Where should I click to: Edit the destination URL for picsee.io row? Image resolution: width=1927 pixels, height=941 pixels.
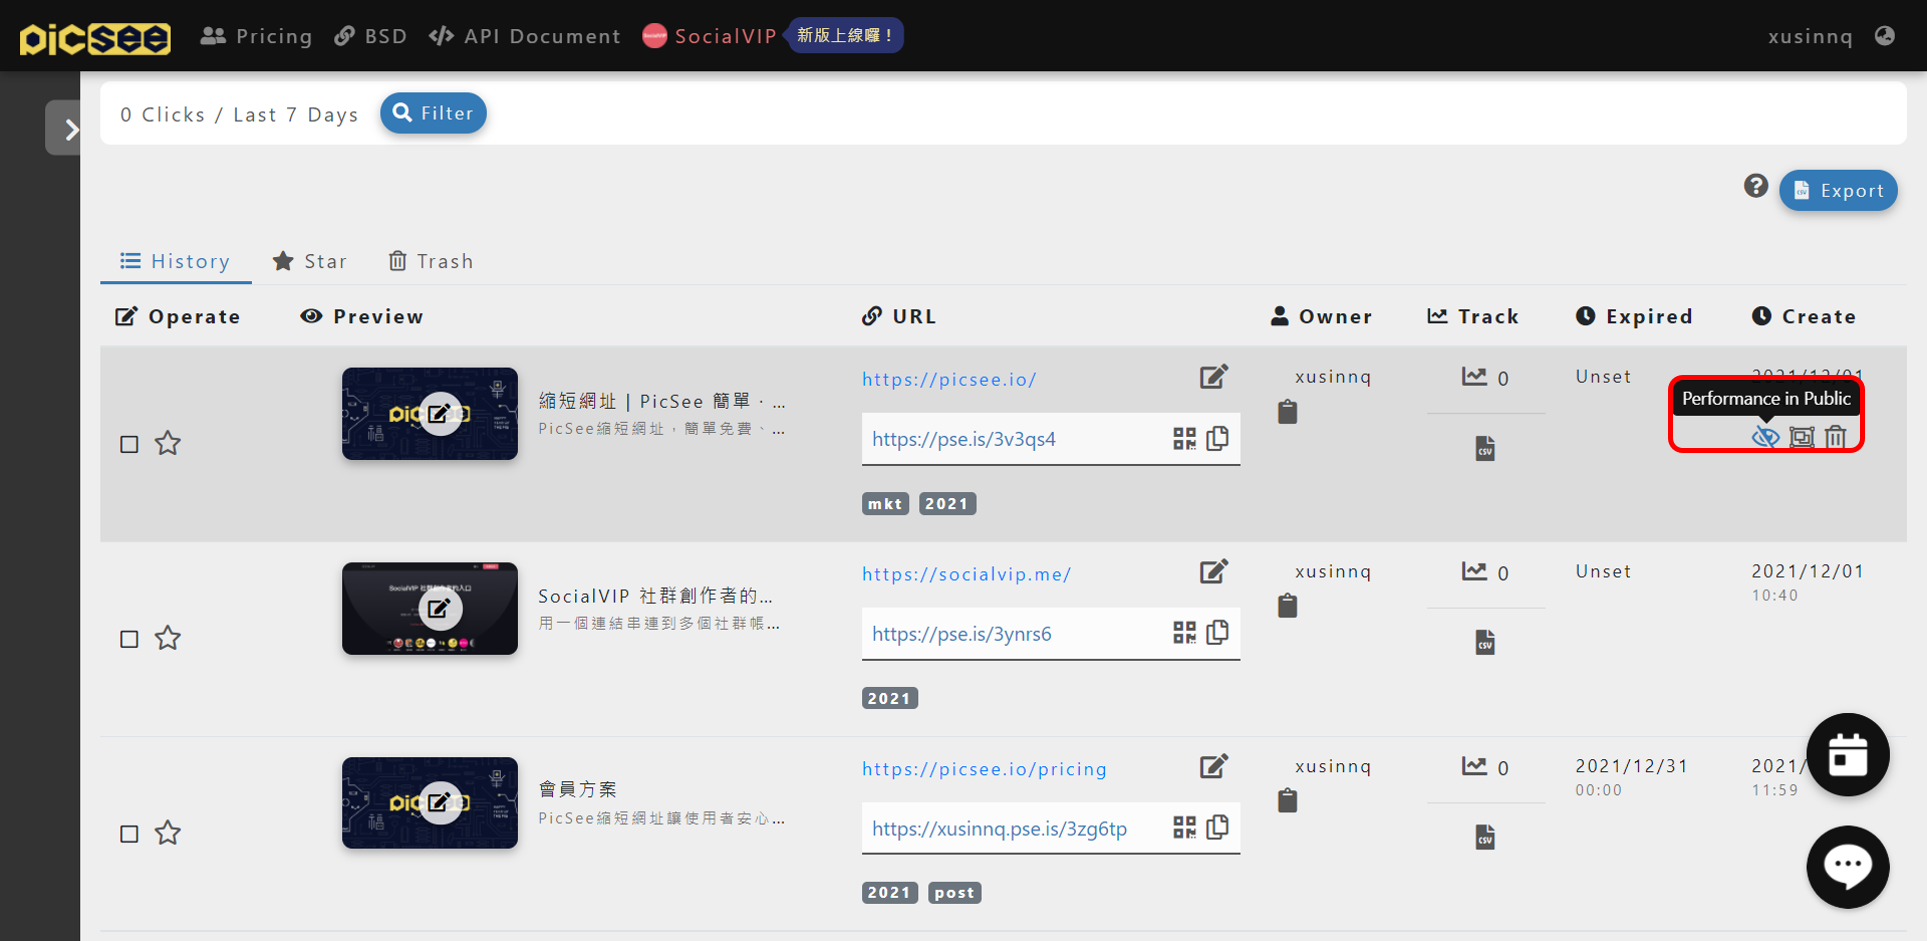1214,377
